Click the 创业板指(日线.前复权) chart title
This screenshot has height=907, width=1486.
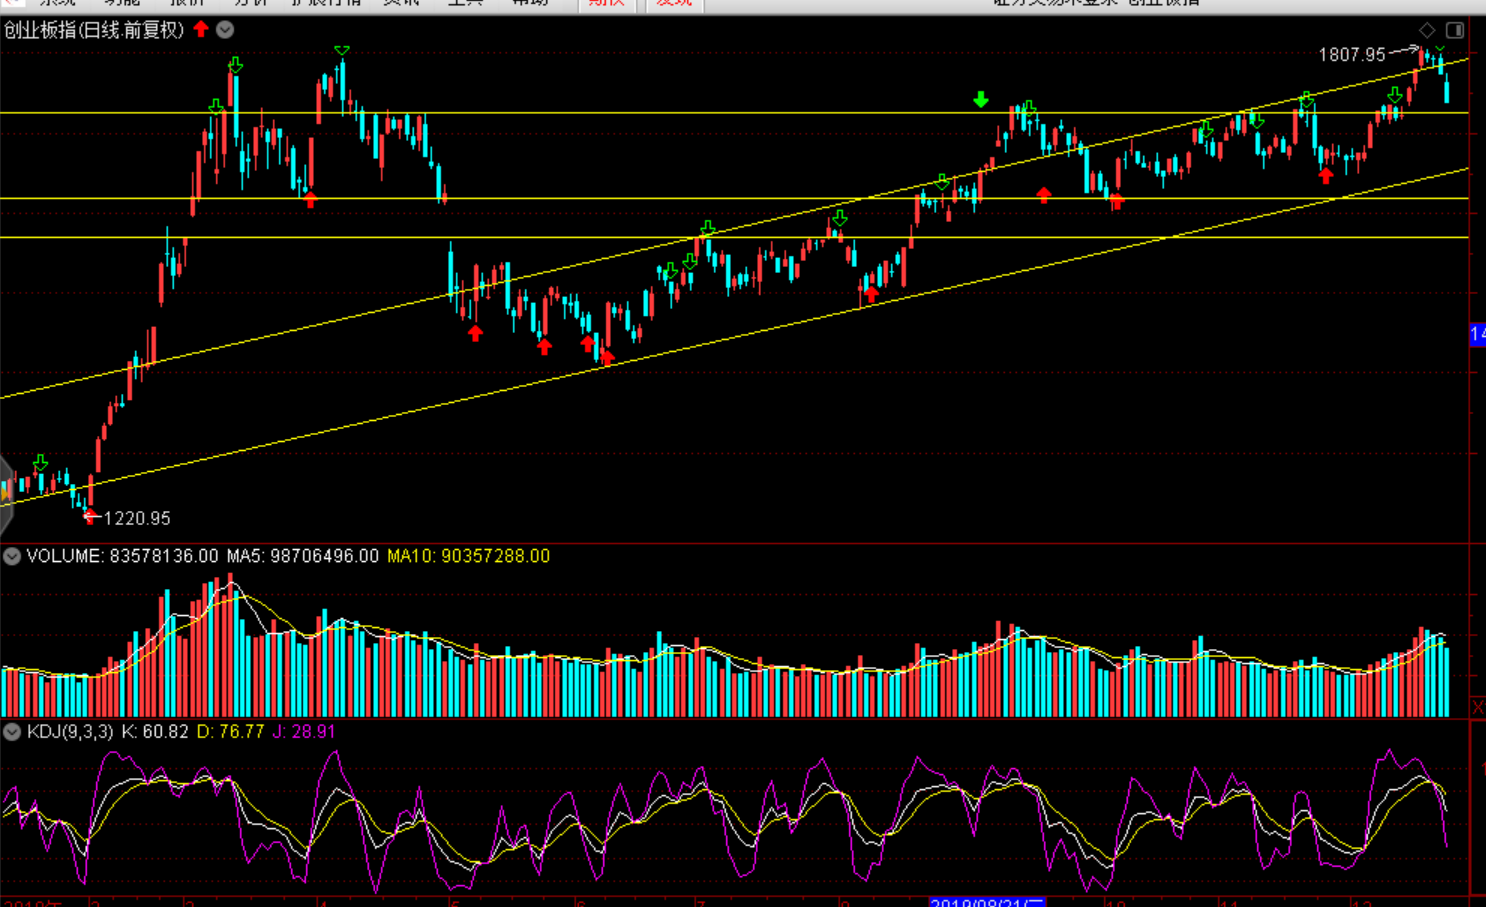point(94,30)
